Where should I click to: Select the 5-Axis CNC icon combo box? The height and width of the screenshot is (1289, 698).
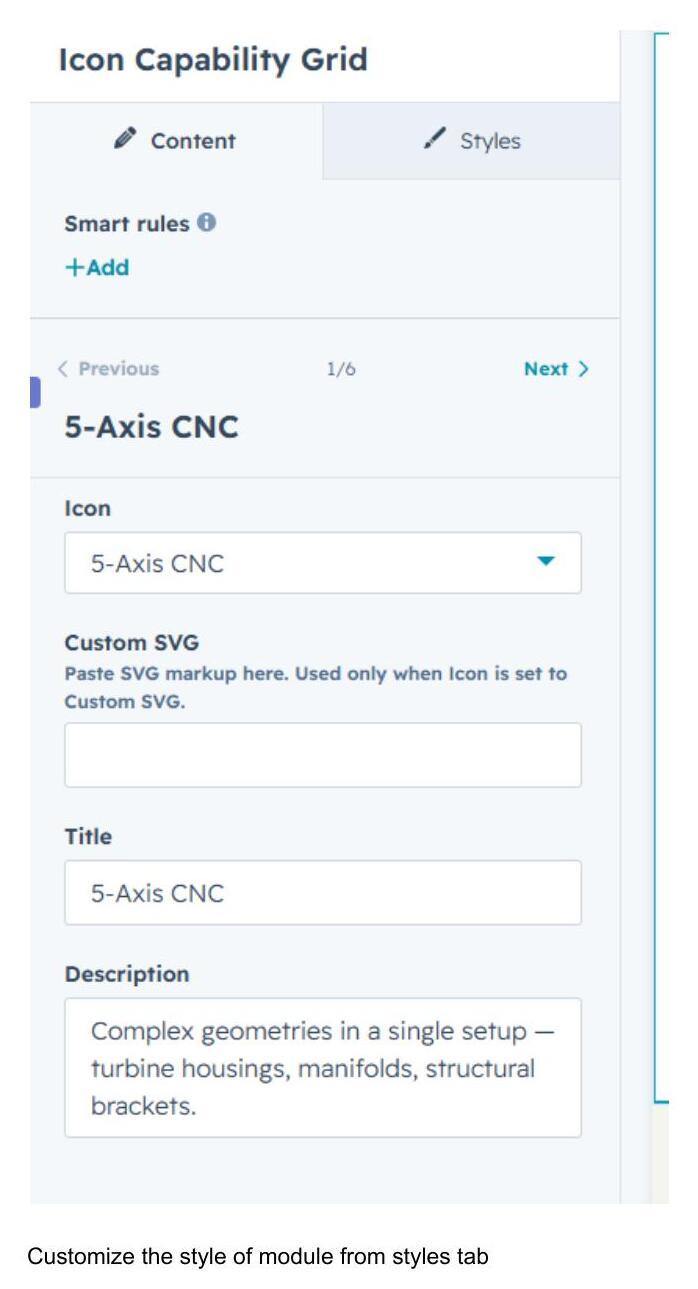pos(323,563)
